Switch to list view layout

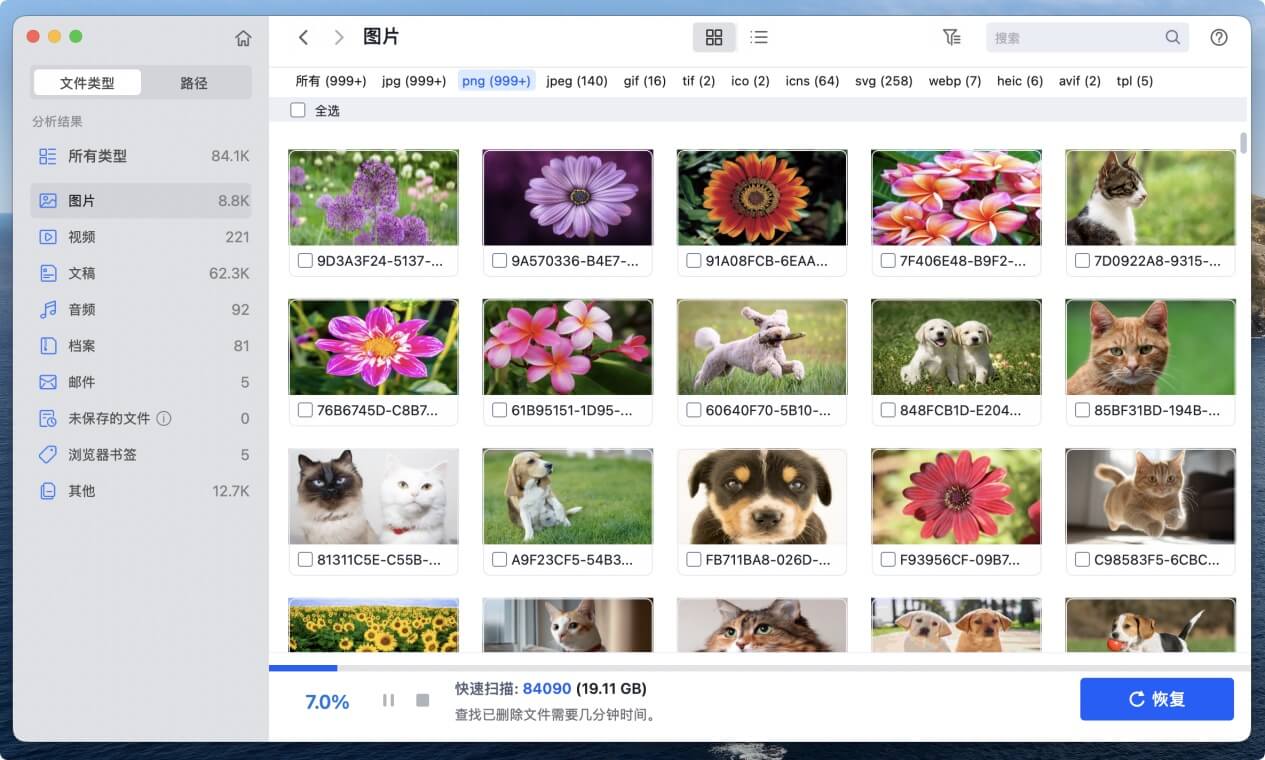pyautogui.click(x=759, y=36)
